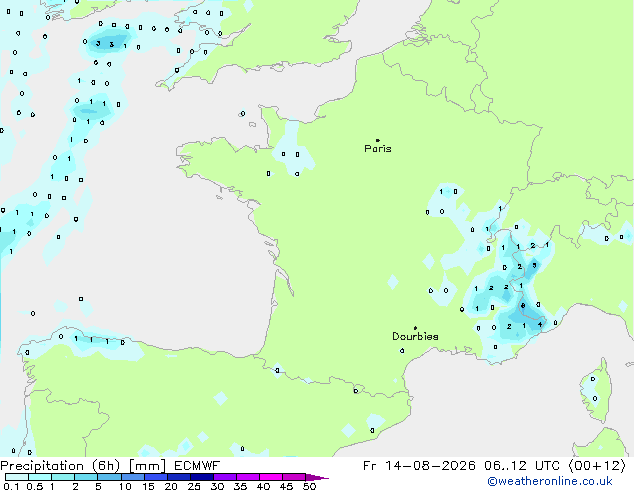Screen dimensions: 634x490
Task: Select the 0.5–1 mm legend color swatch
Action: pyautogui.click(x=40, y=477)
